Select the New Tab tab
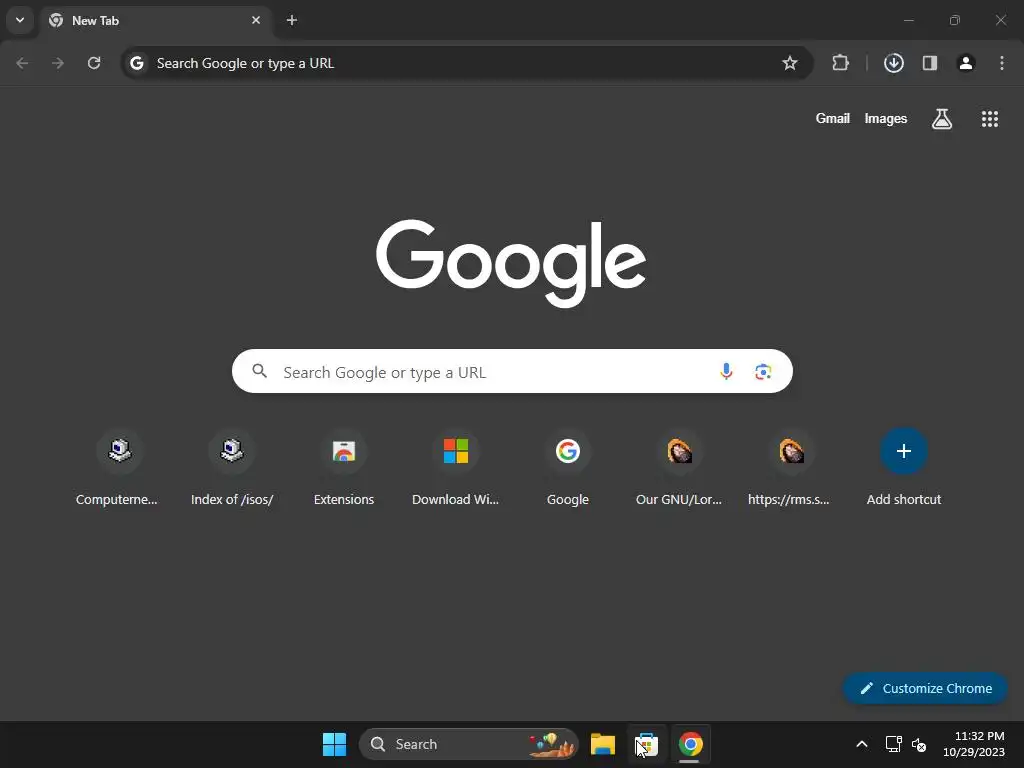 point(155,20)
